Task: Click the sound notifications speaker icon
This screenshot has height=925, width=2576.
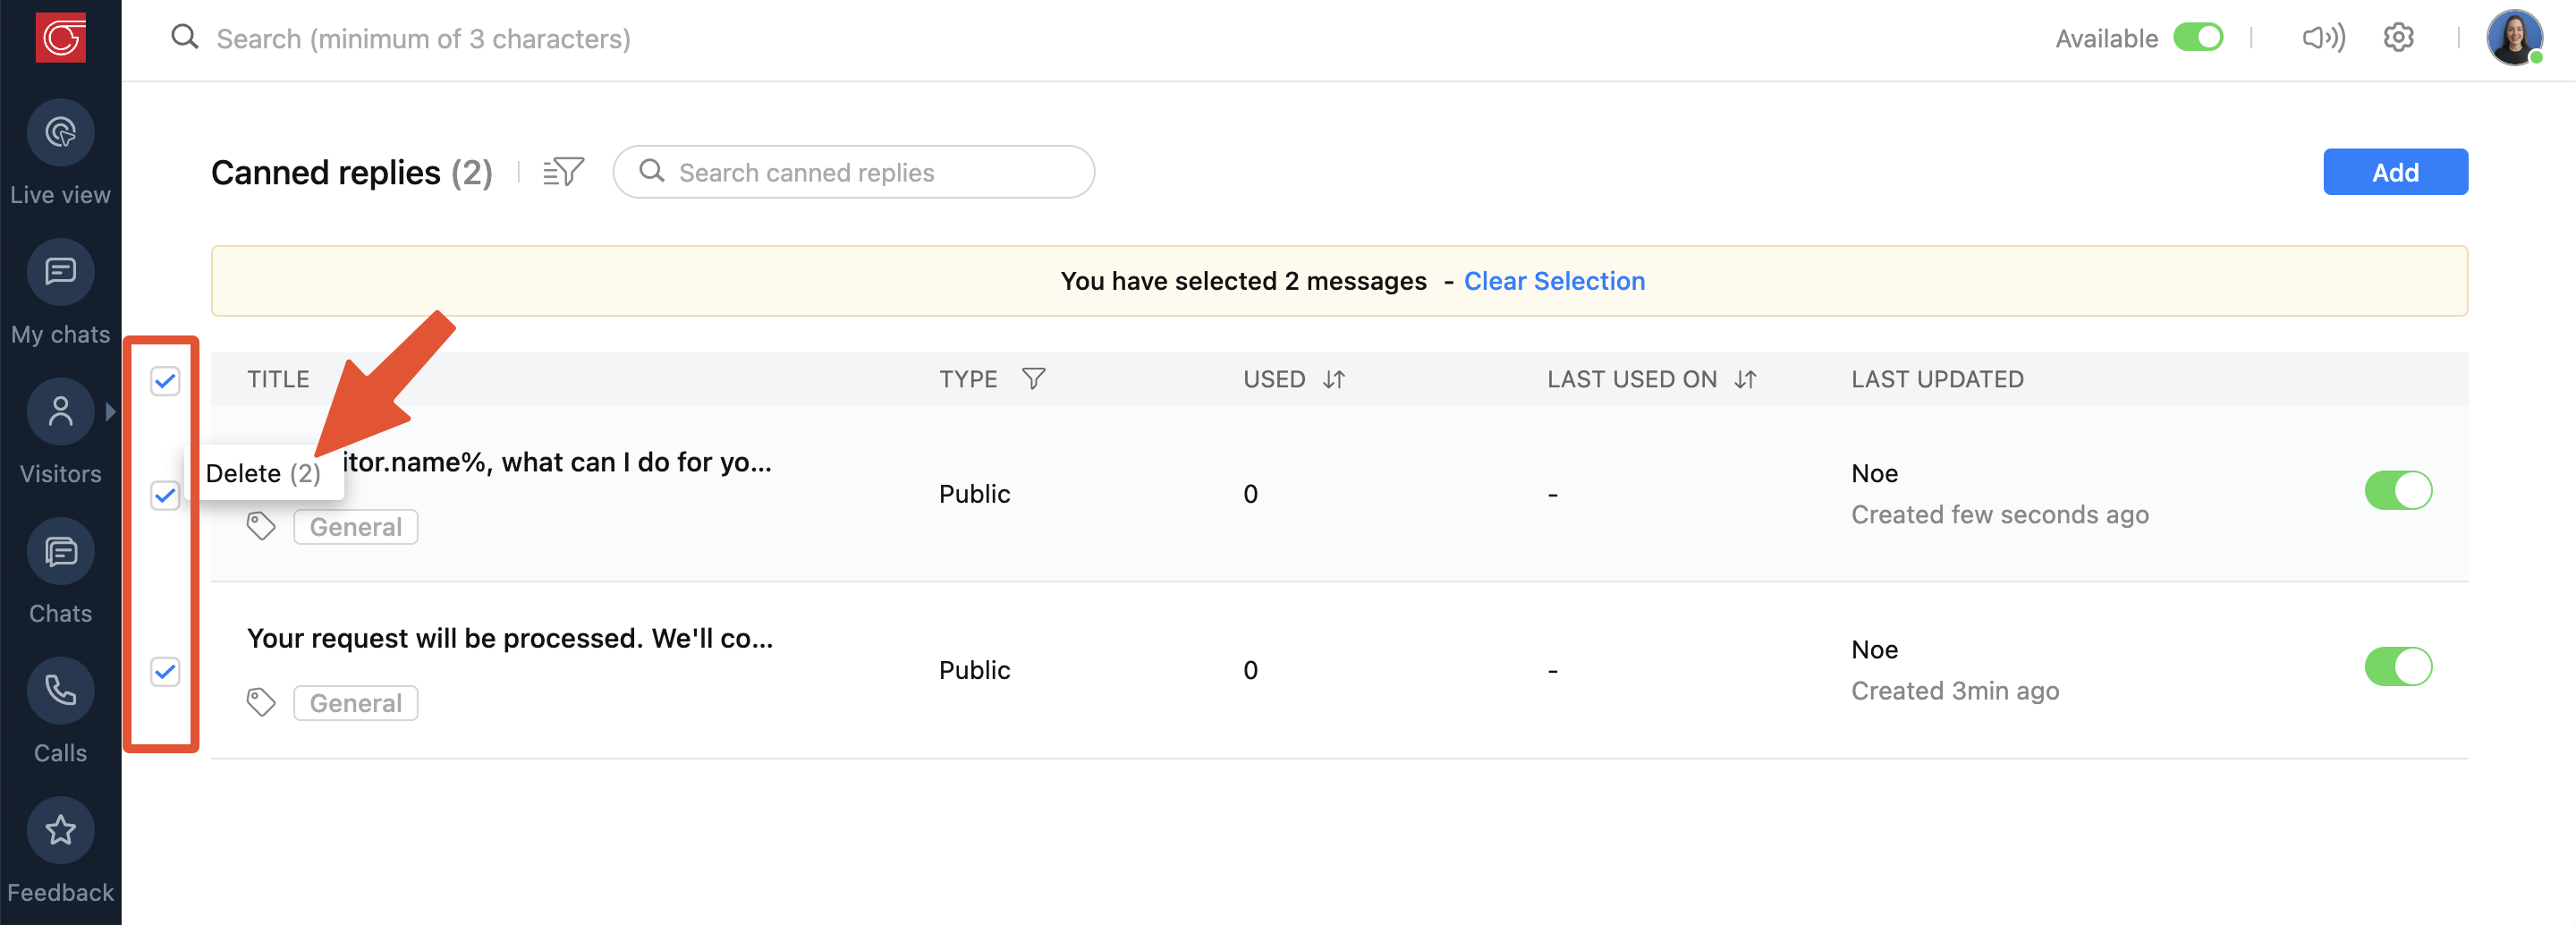Action: point(2323,38)
